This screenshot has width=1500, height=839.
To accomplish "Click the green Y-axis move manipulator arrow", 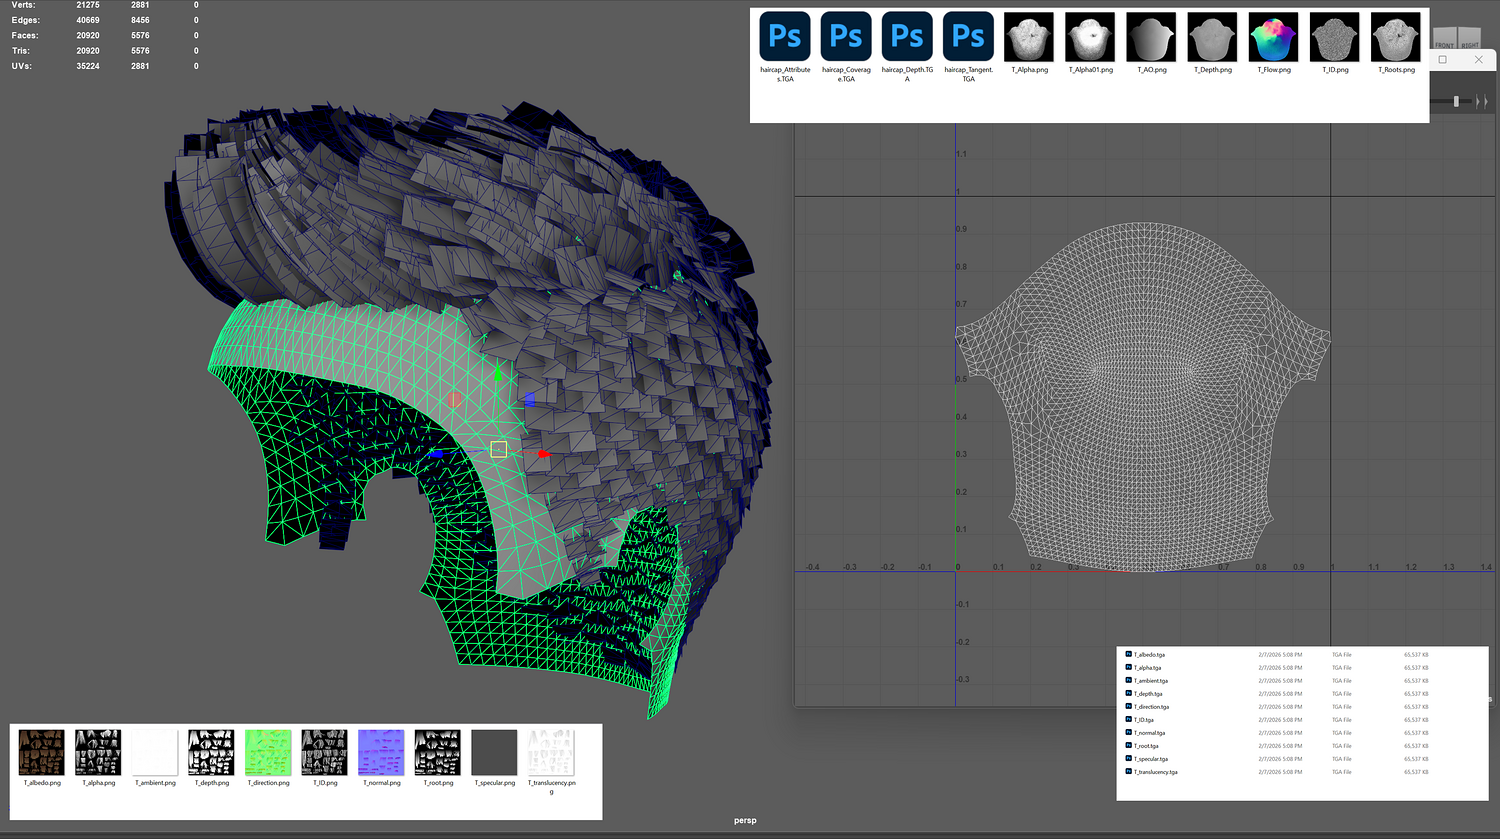I will coord(498,375).
